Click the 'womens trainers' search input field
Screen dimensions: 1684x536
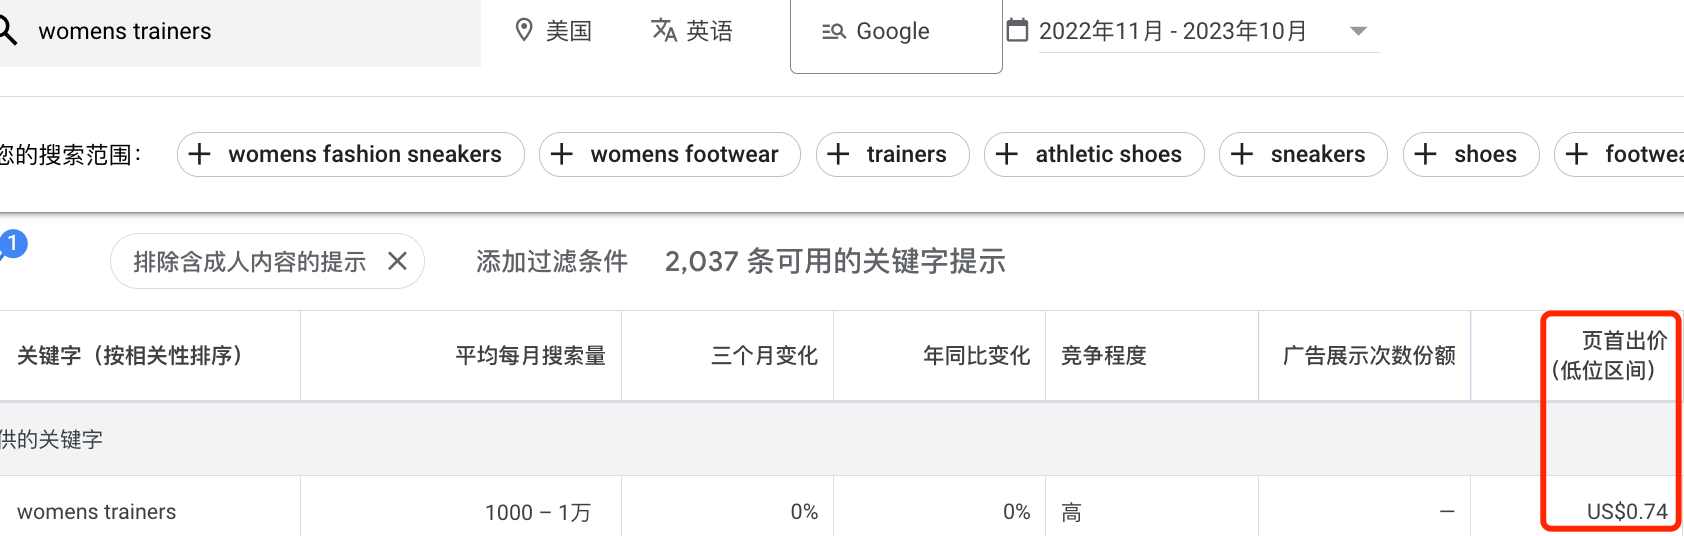(x=240, y=31)
